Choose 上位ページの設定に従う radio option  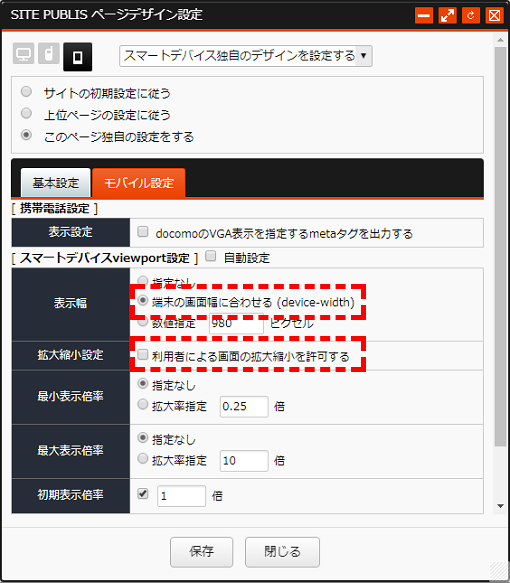pyautogui.click(x=26, y=113)
